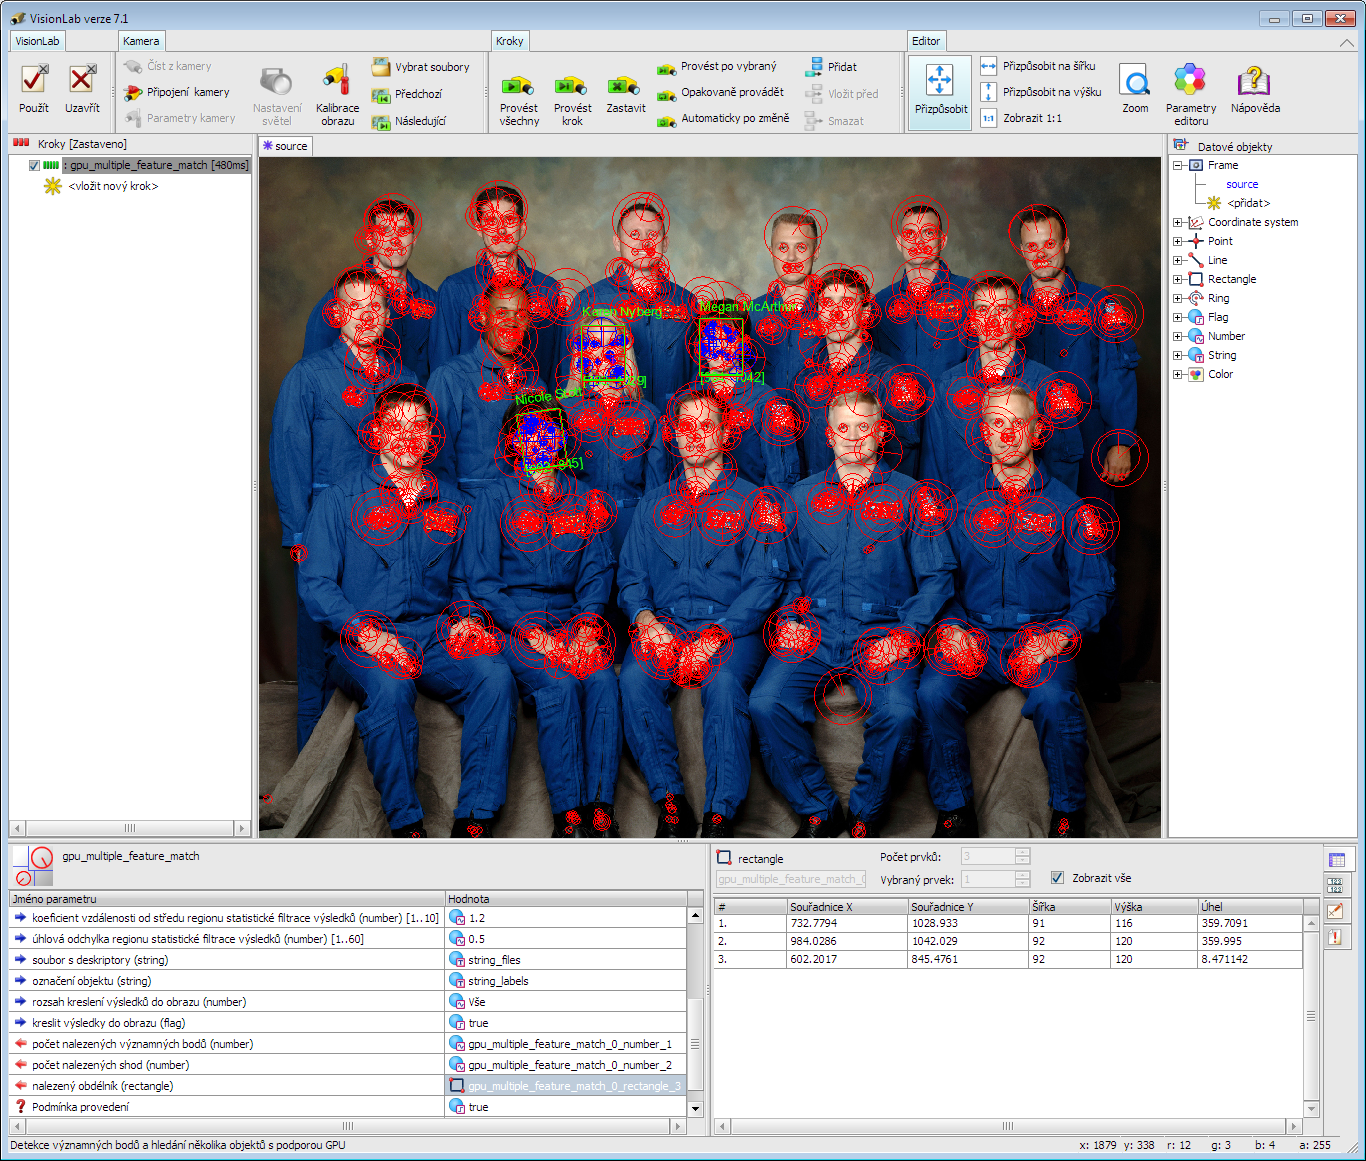Viewport: 1366px width, 1161px height.
Task: Click the Použít checkmark icon
Action: coord(34,79)
